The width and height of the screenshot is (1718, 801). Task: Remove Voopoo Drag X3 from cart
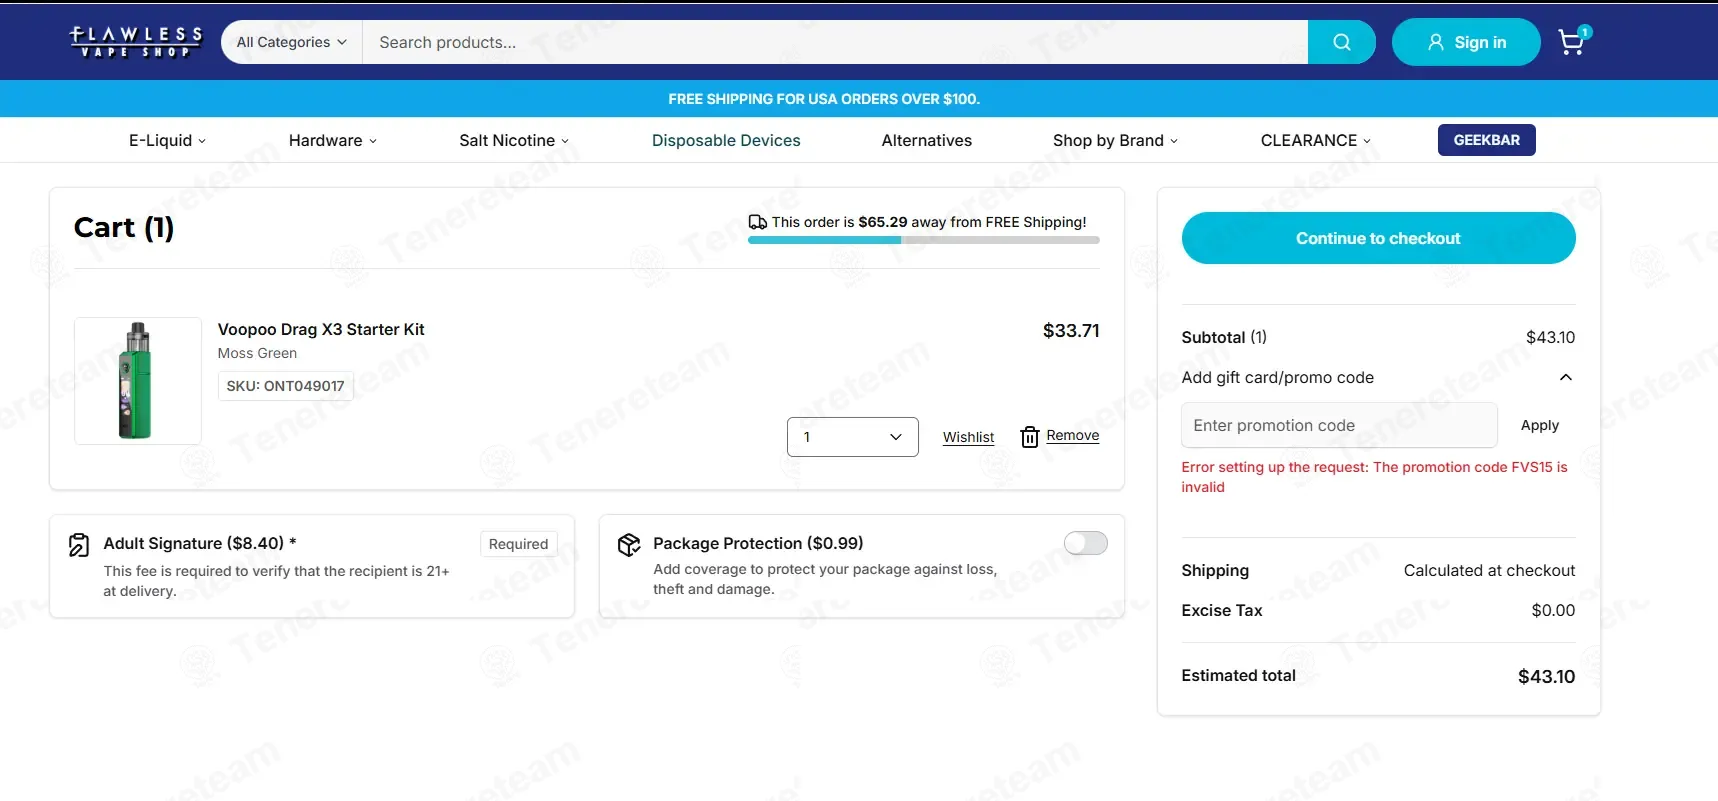[x=1073, y=435]
